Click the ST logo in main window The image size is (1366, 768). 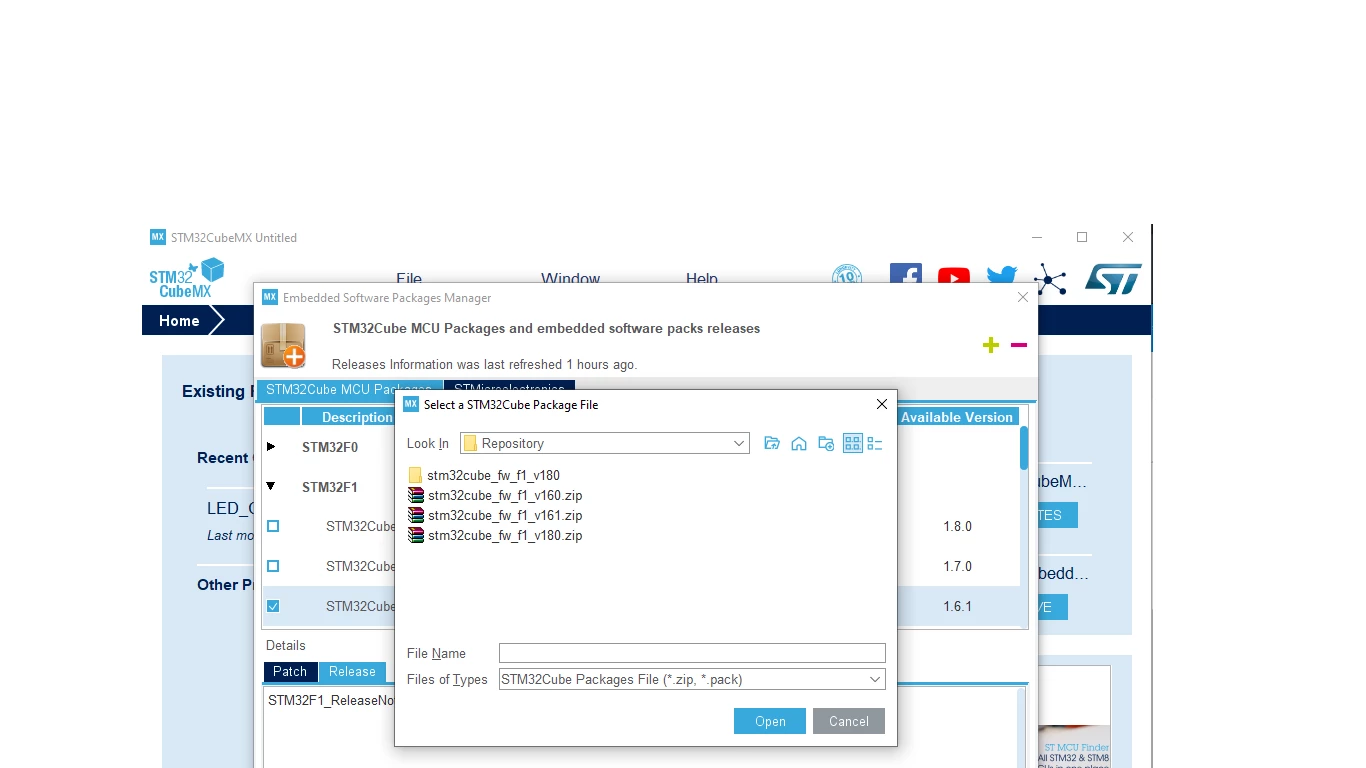1113,279
